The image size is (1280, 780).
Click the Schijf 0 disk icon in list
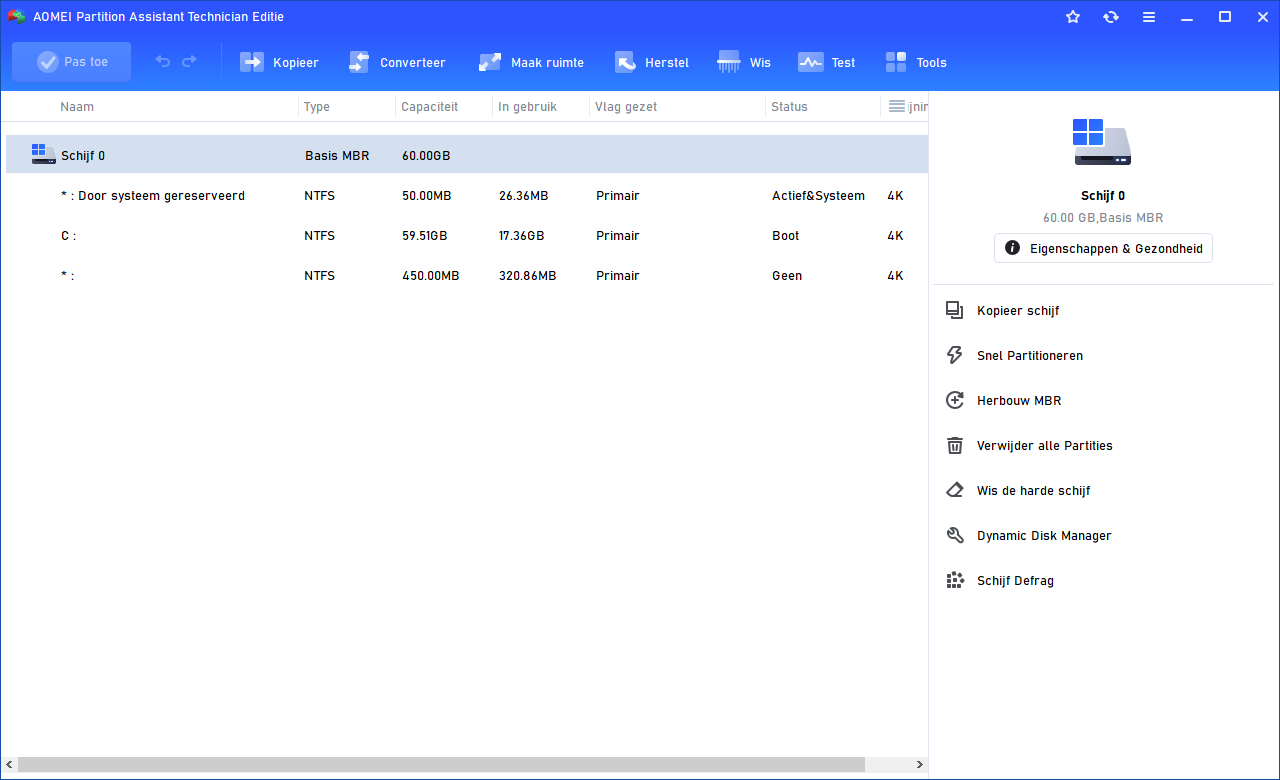tap(43, 154)
